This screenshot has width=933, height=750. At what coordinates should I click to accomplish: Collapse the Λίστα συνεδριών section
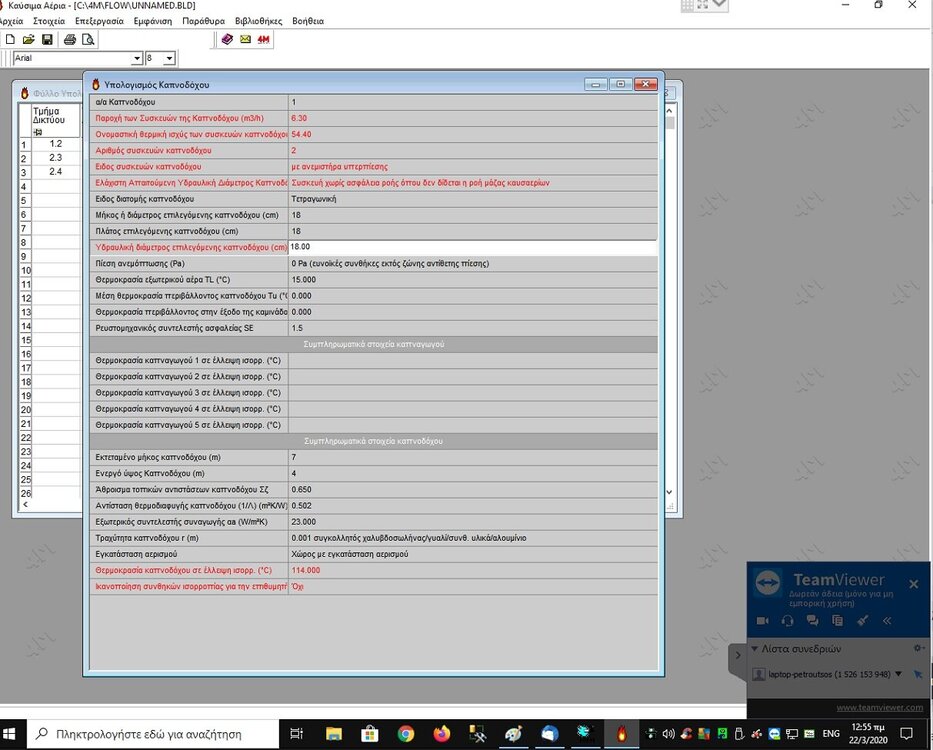755,649
